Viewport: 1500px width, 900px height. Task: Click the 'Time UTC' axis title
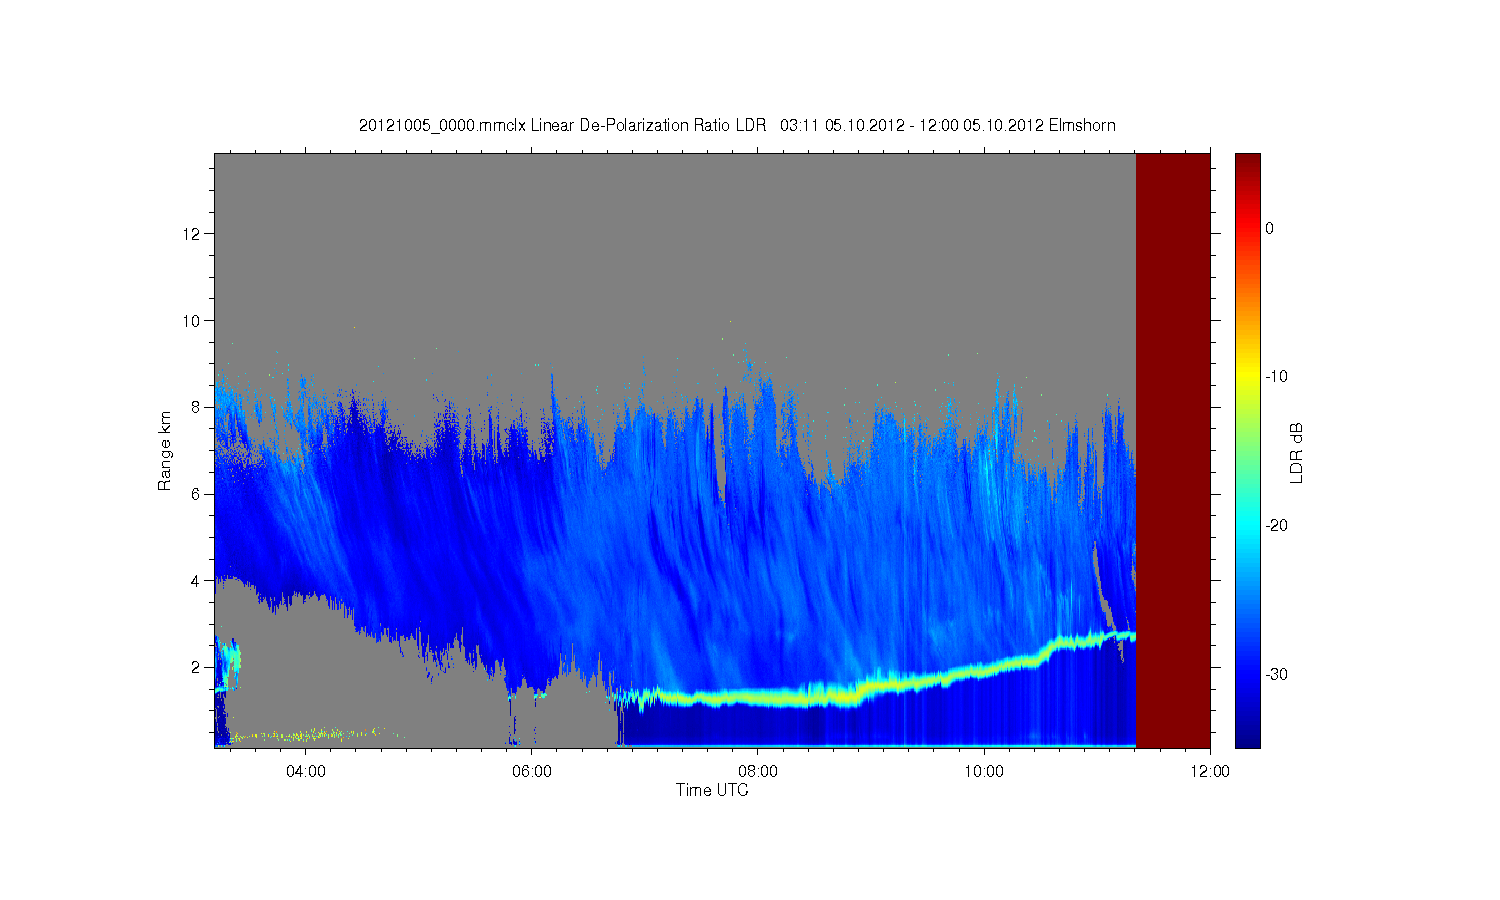coord(712,790)
